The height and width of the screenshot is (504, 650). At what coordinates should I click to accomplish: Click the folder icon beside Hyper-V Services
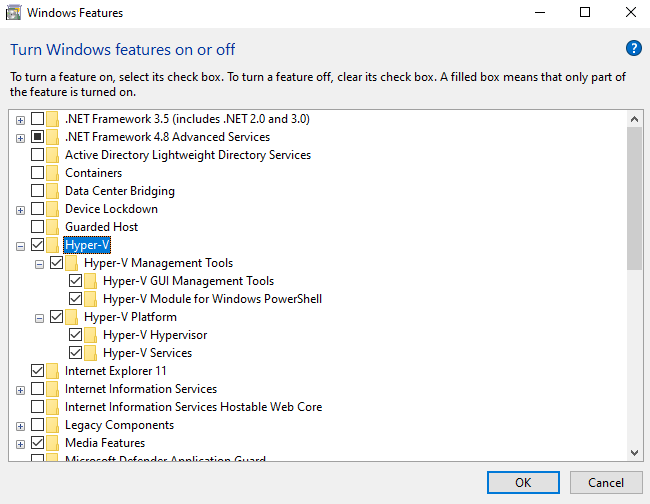click(91, 353)
